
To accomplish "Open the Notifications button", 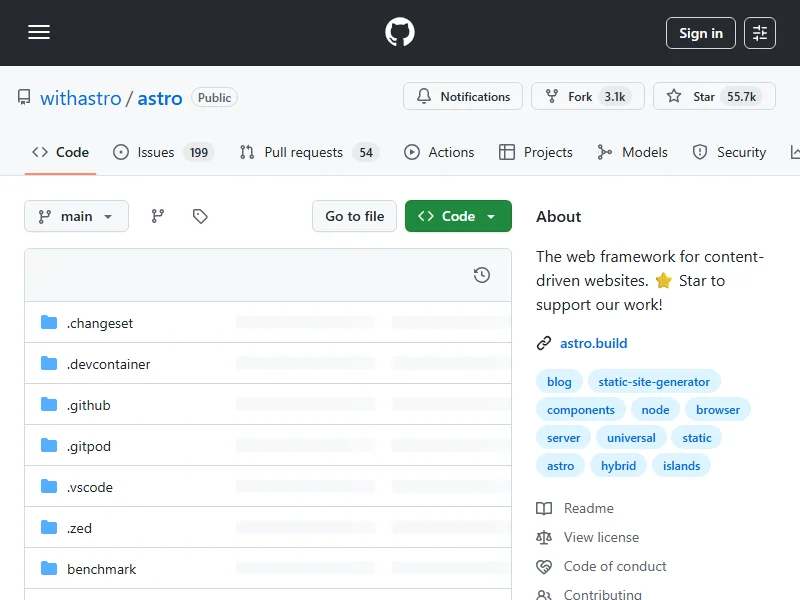I will click(463, 97).
